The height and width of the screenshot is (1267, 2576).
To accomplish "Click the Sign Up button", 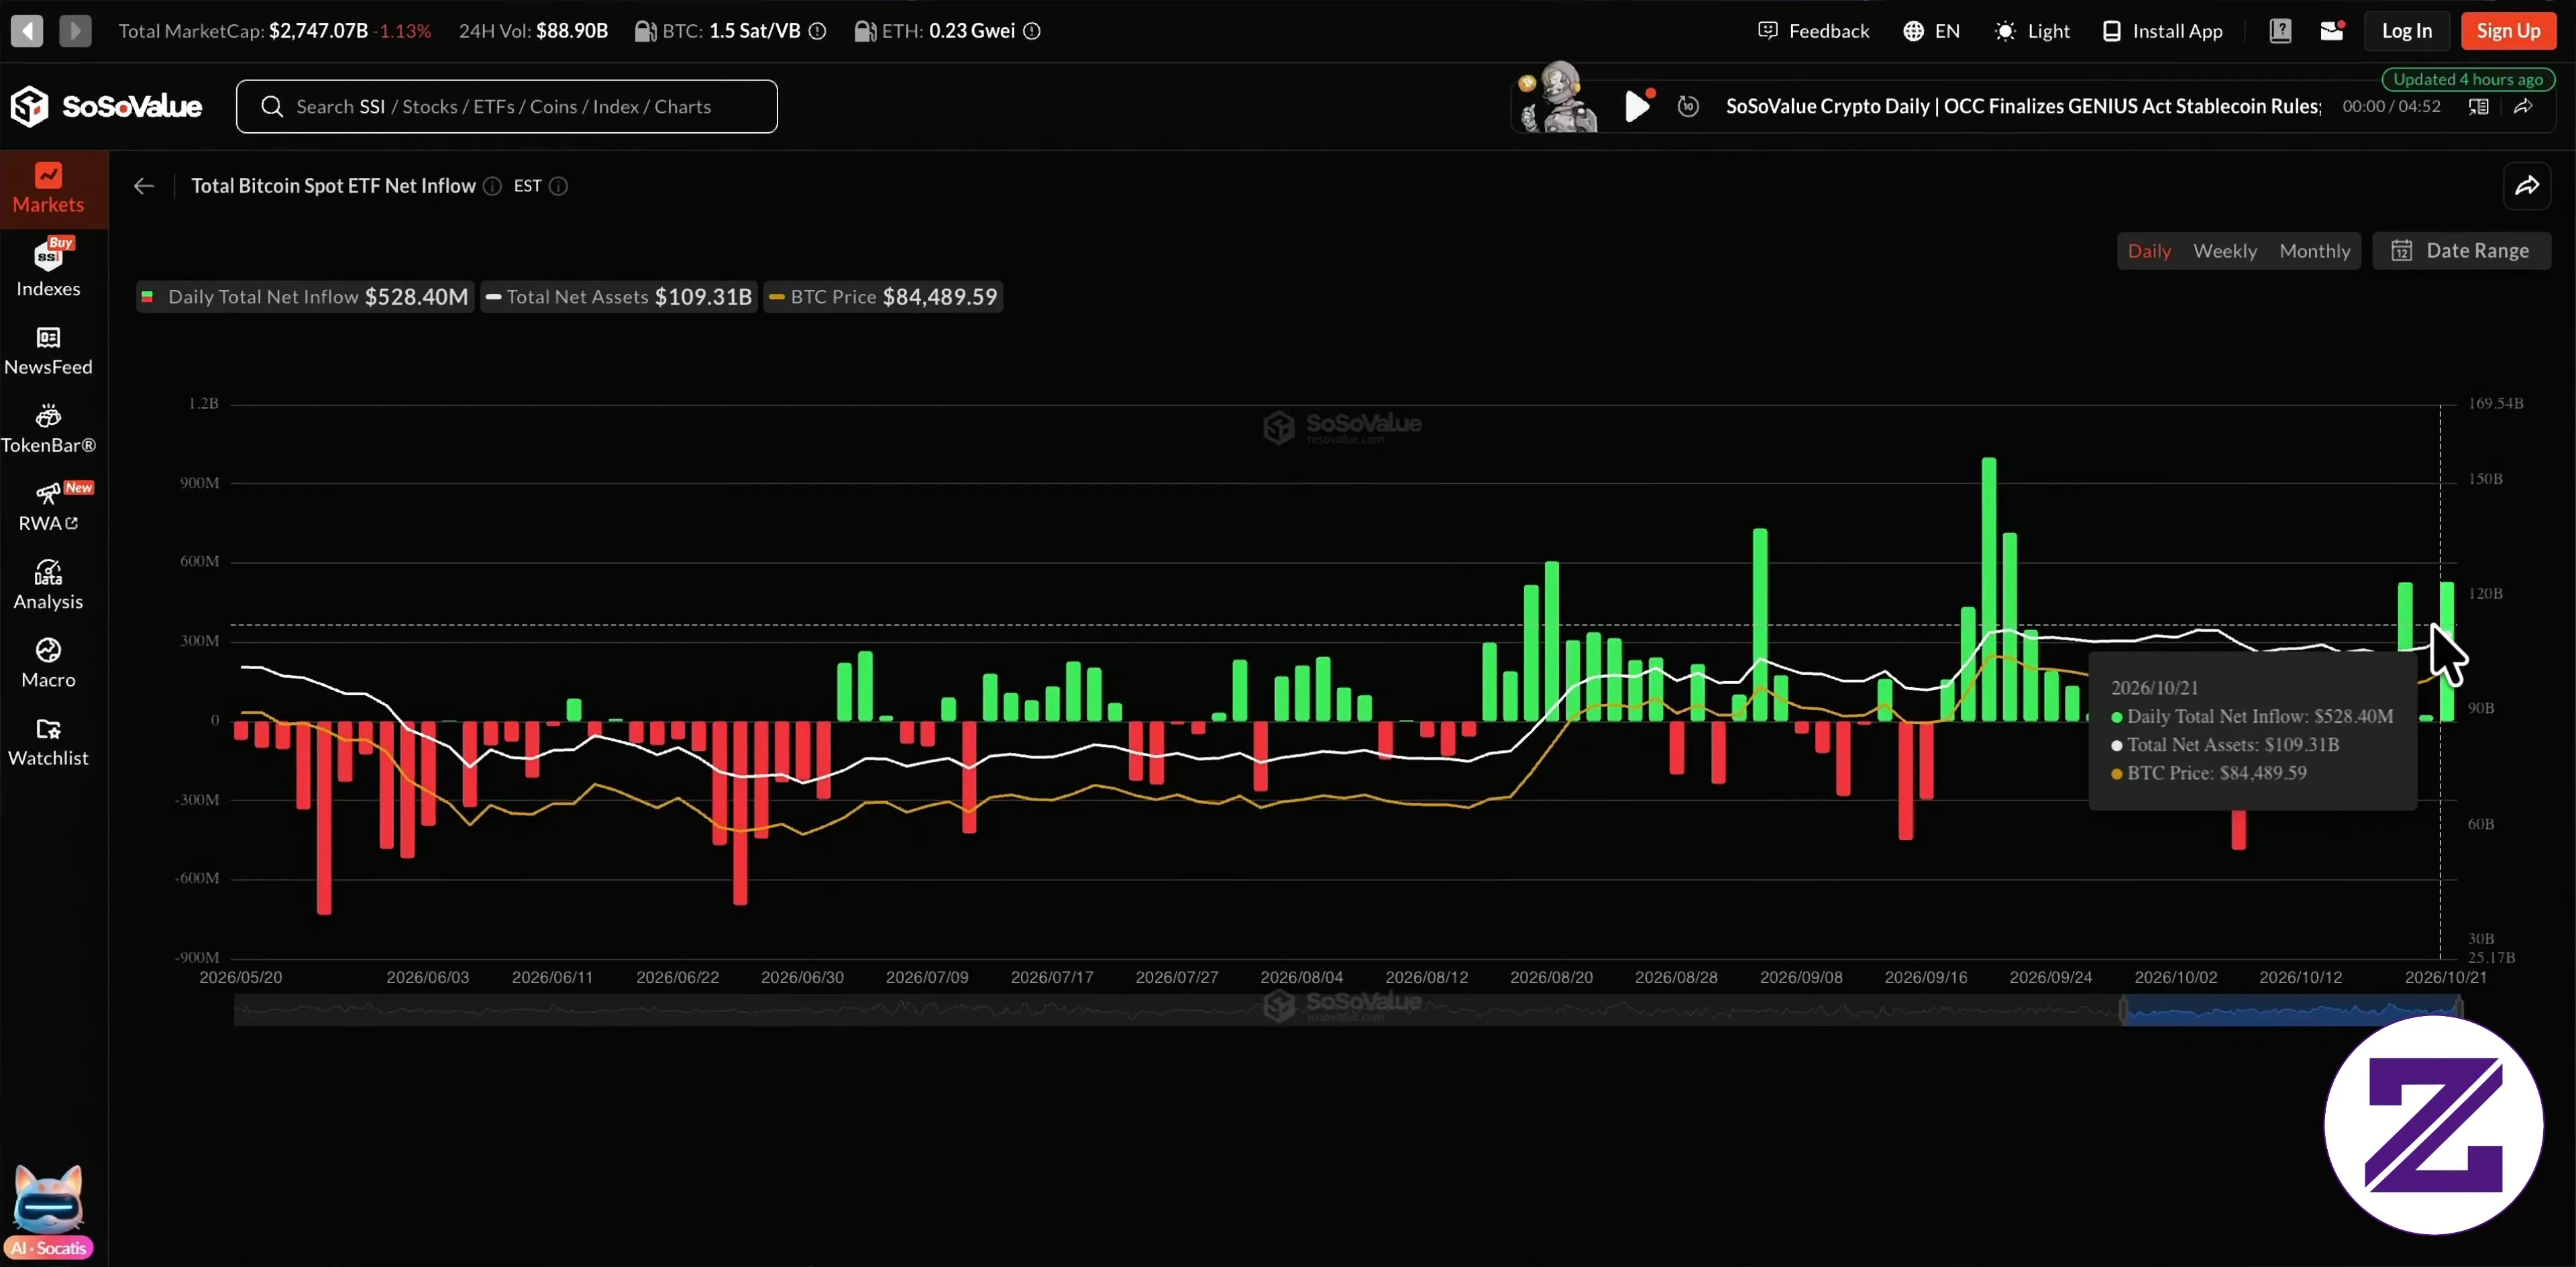I will pos(2508,31).
